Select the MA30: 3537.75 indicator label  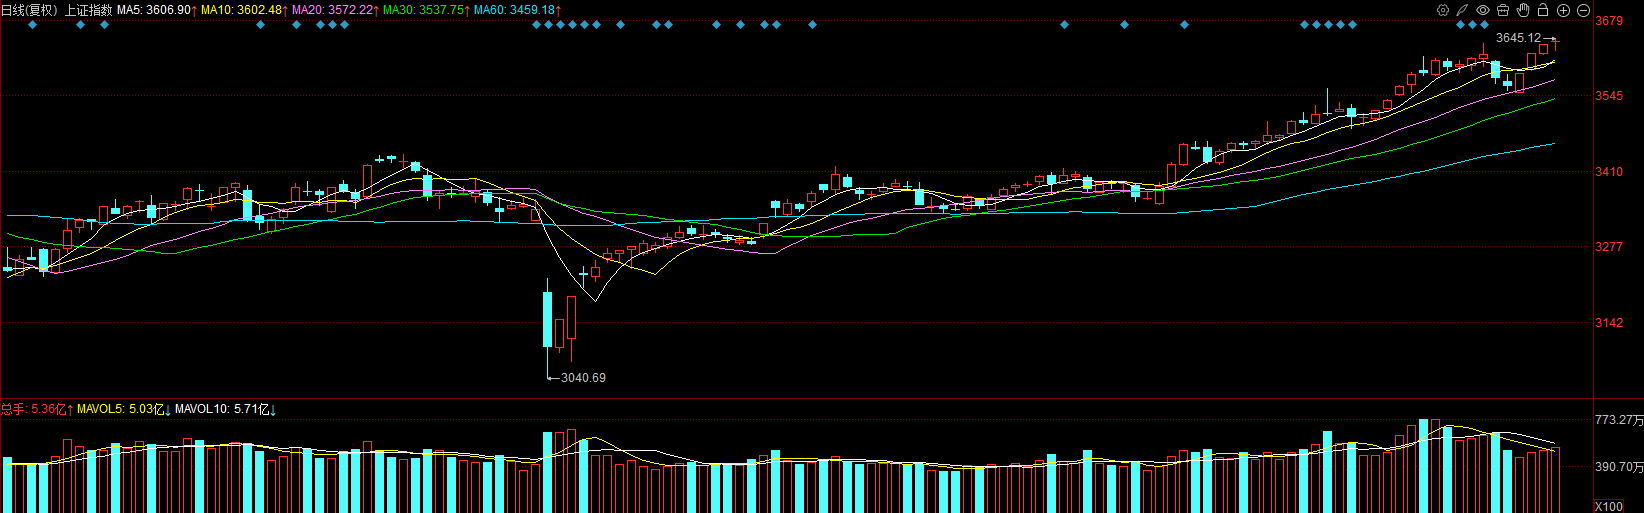click(423, 10)
